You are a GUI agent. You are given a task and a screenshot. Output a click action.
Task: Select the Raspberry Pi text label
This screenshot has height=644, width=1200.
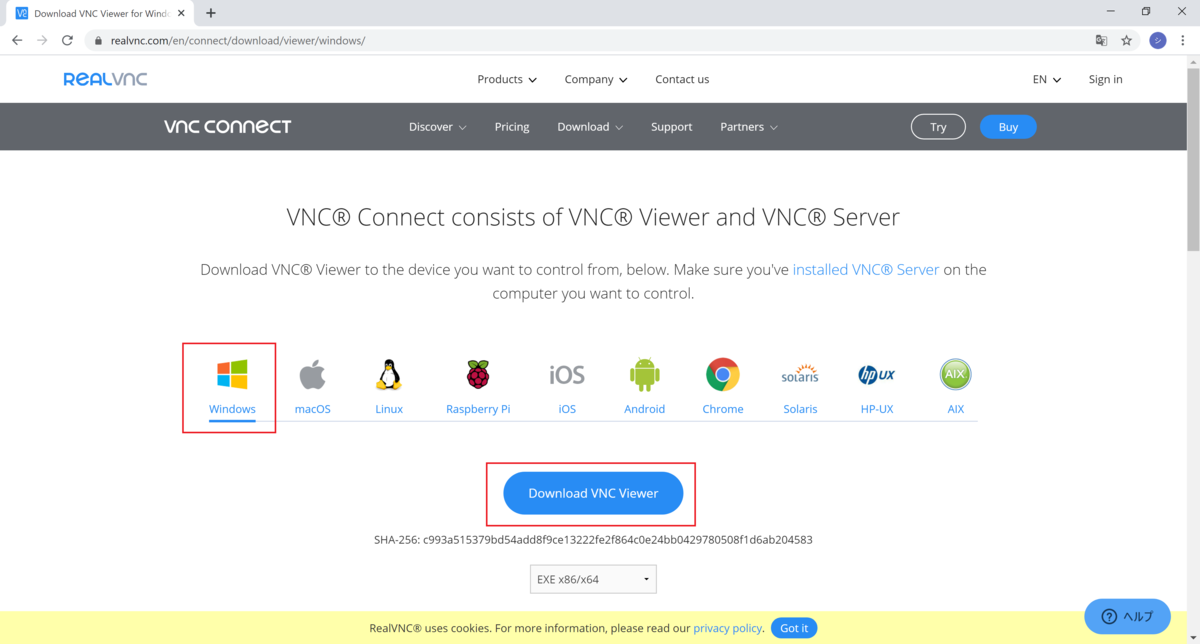pyautogui.click(x=478, y=409)
